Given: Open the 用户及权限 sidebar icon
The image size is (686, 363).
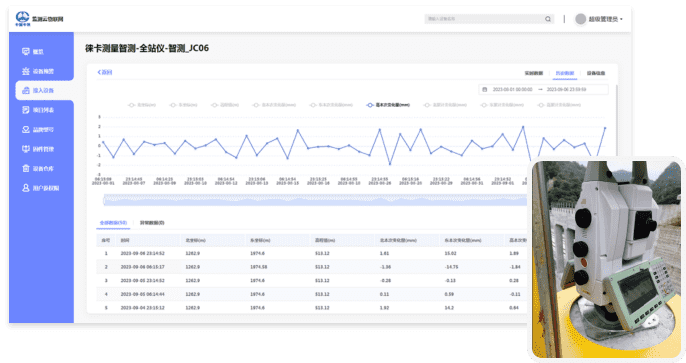Looking at the screenshot, I should tap(26, 188).
